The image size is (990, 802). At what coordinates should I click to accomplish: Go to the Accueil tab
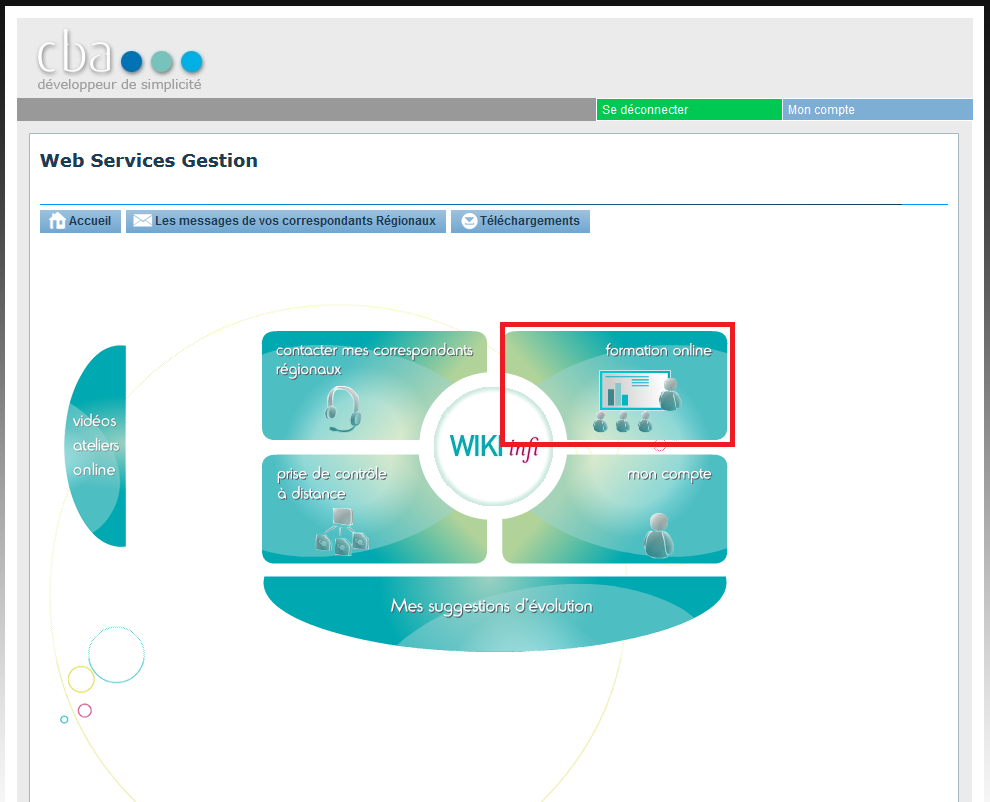pyautogui.click(x=80, y=221)
